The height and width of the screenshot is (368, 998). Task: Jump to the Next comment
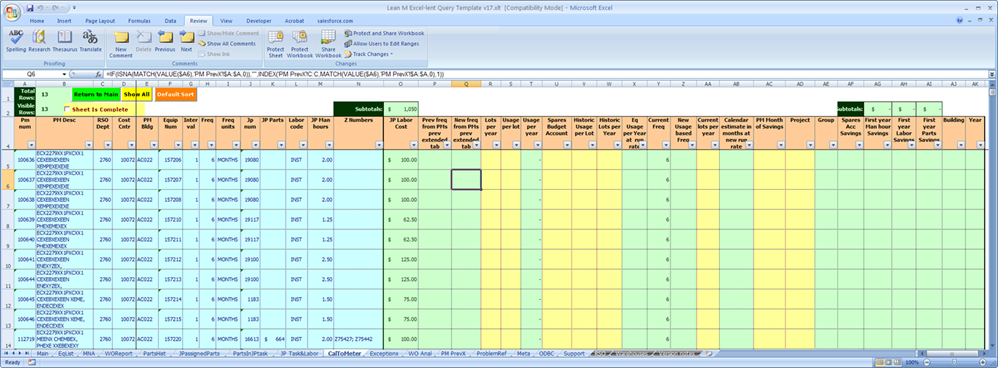pos(186,41)
